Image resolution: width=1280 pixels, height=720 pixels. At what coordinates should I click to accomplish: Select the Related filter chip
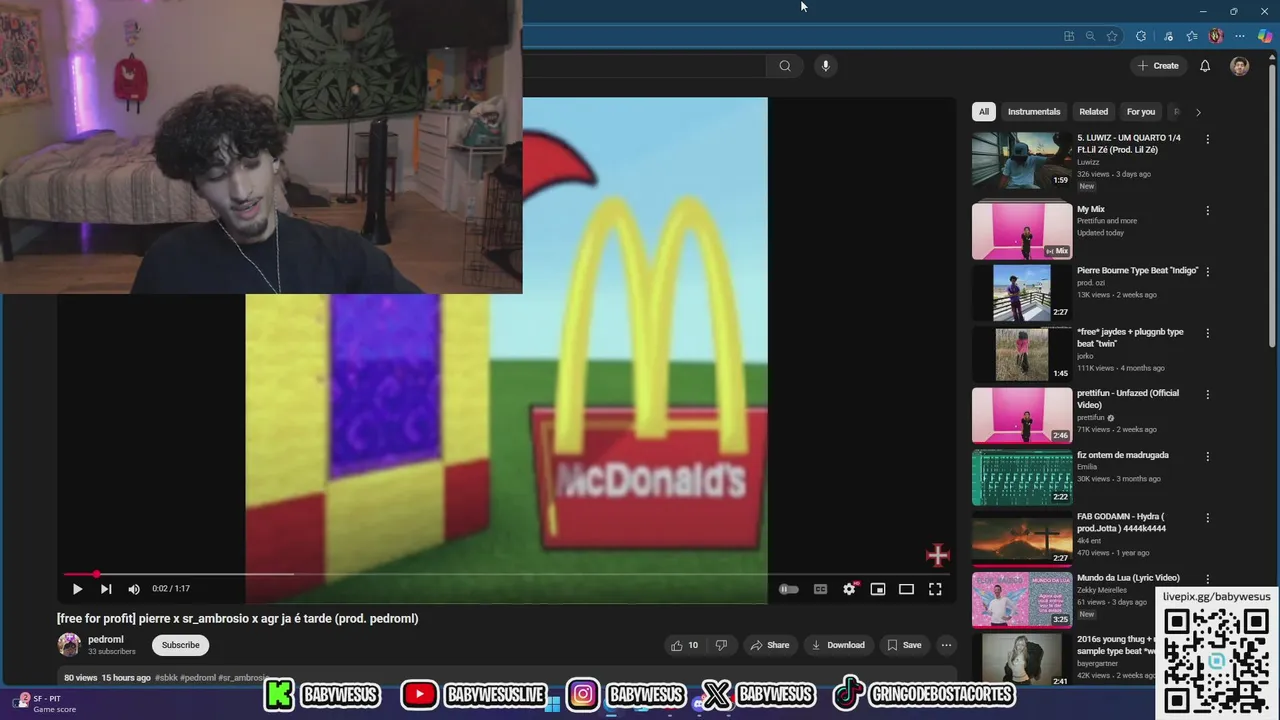click(1093, 112)
